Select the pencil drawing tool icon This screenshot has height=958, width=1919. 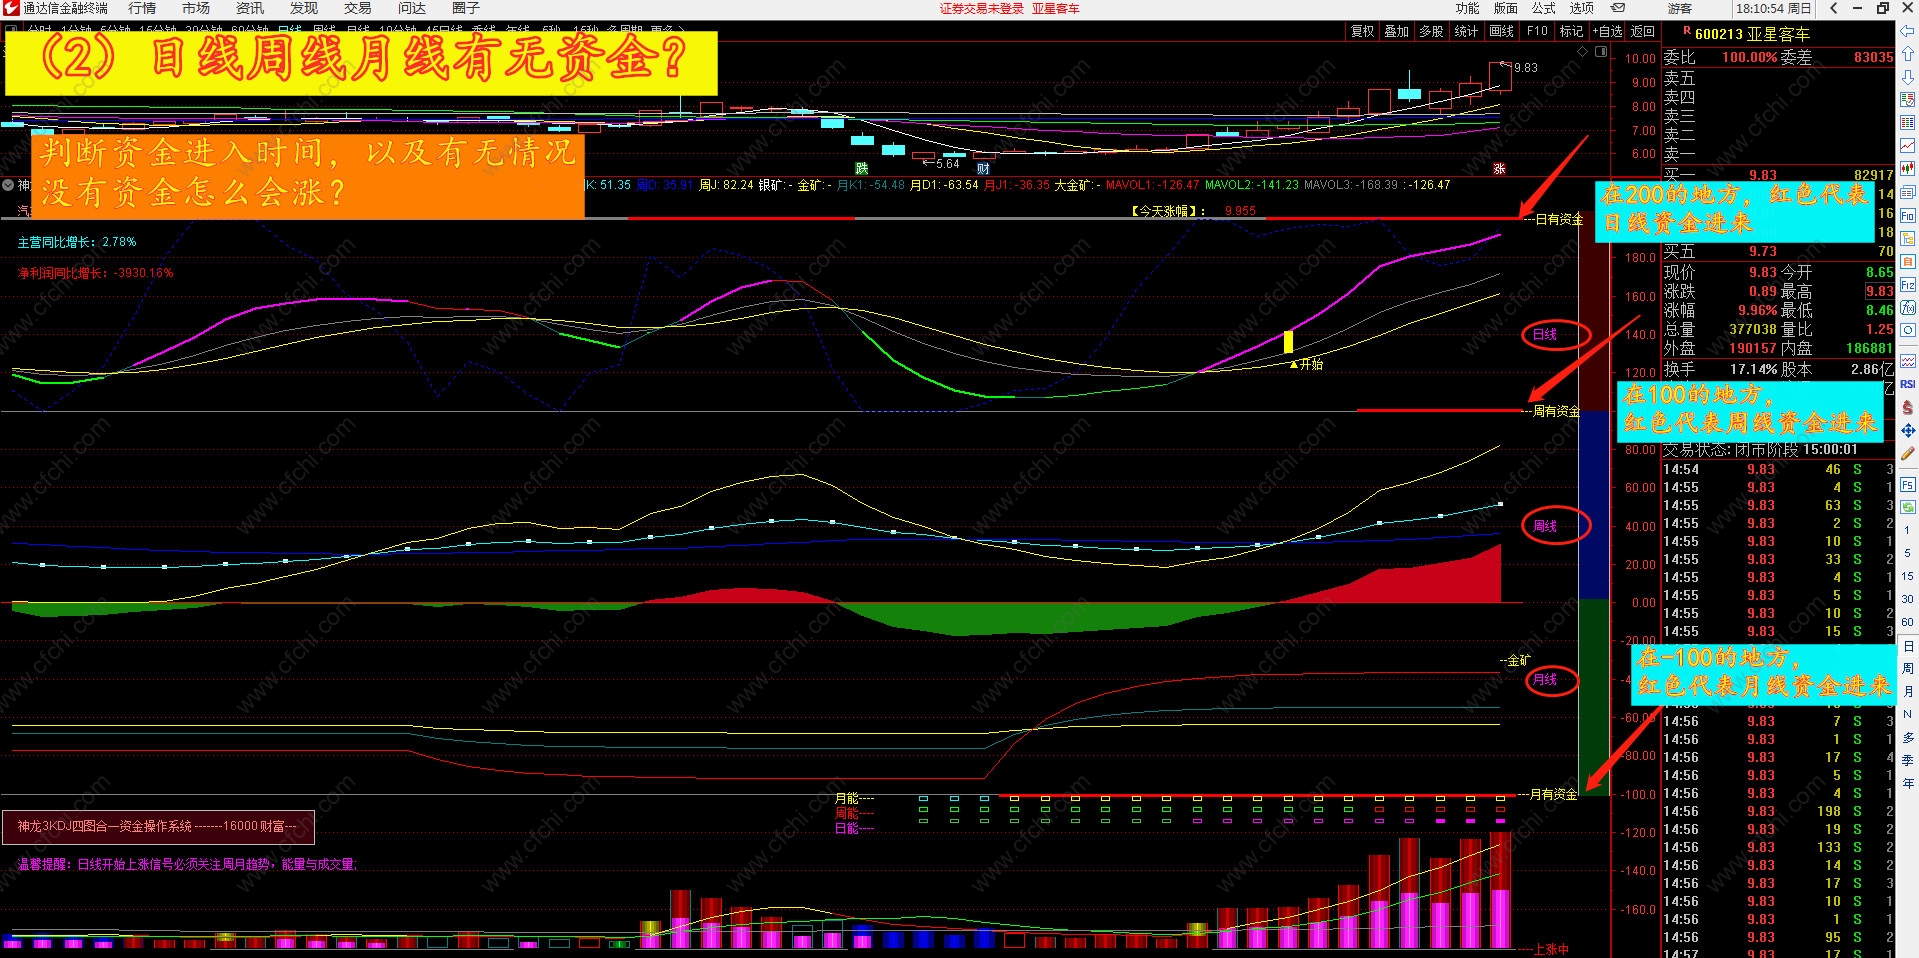(x=1908, y=454)
